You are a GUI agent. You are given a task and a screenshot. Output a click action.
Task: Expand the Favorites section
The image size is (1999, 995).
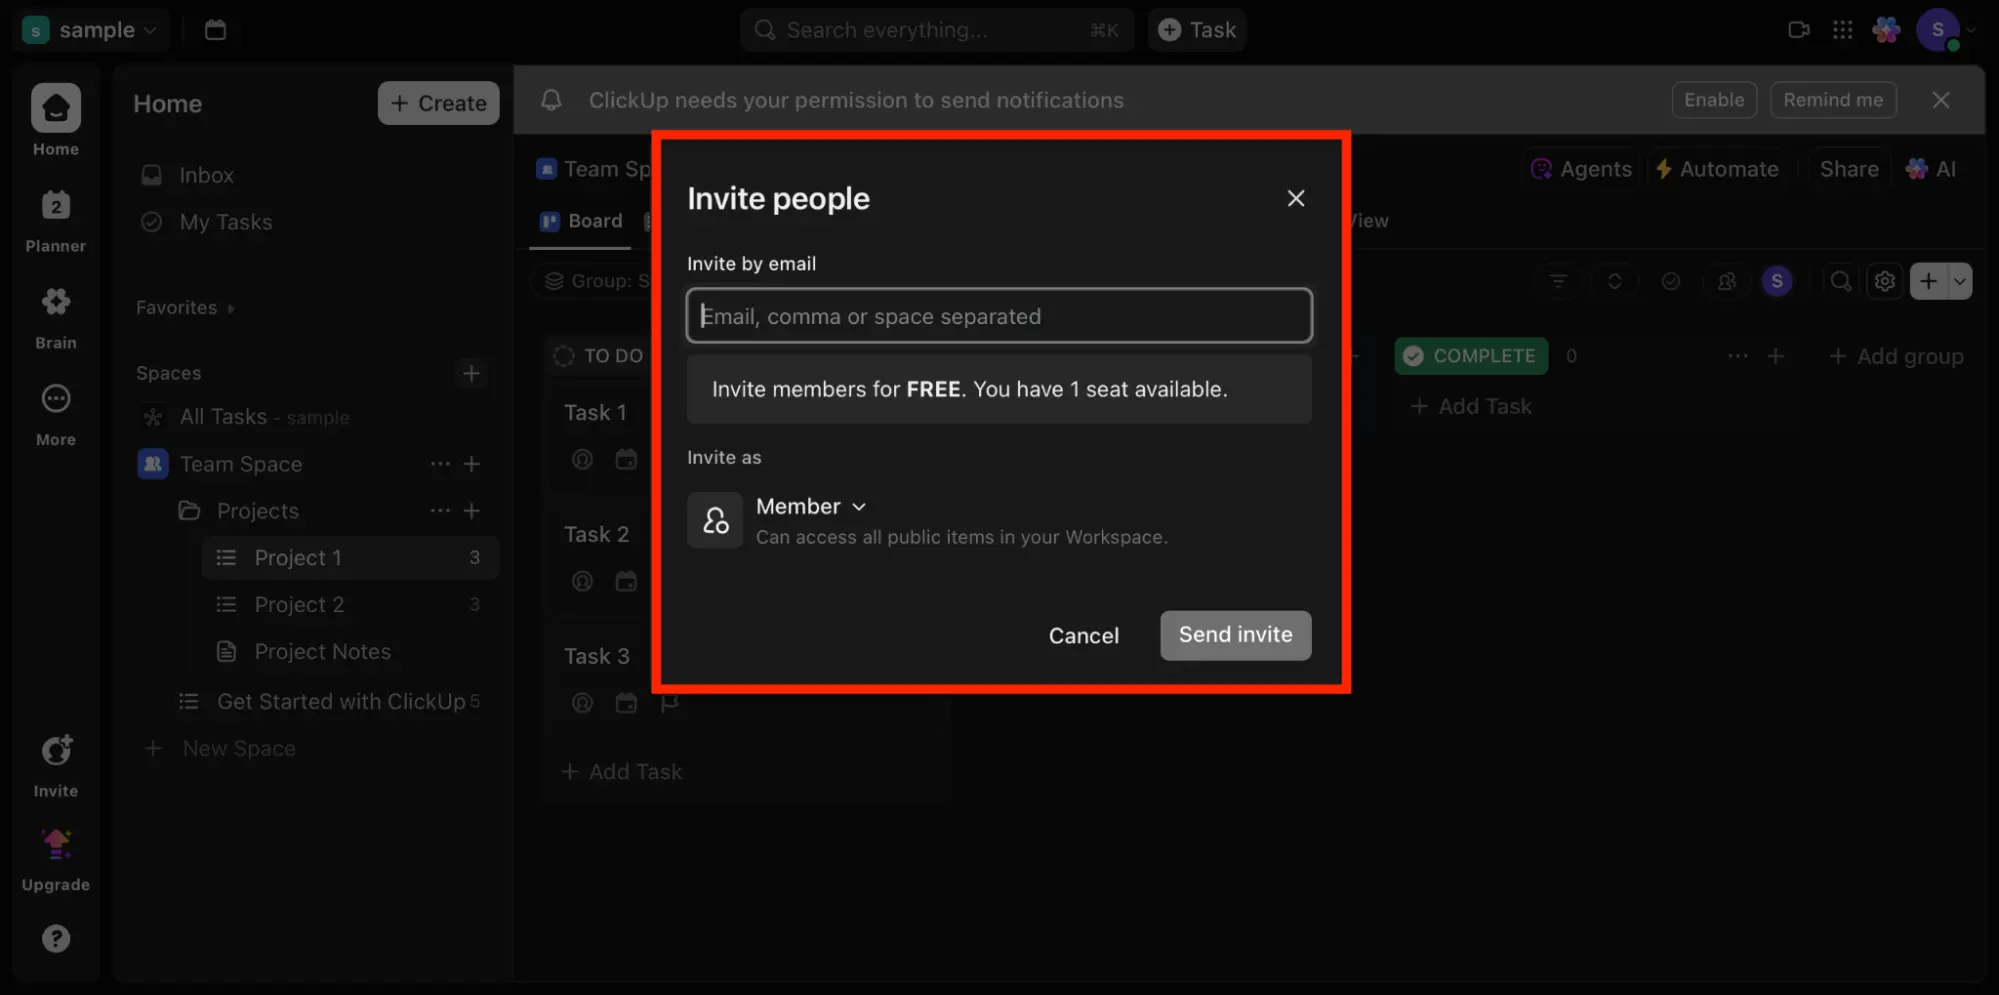click(185, 308)
